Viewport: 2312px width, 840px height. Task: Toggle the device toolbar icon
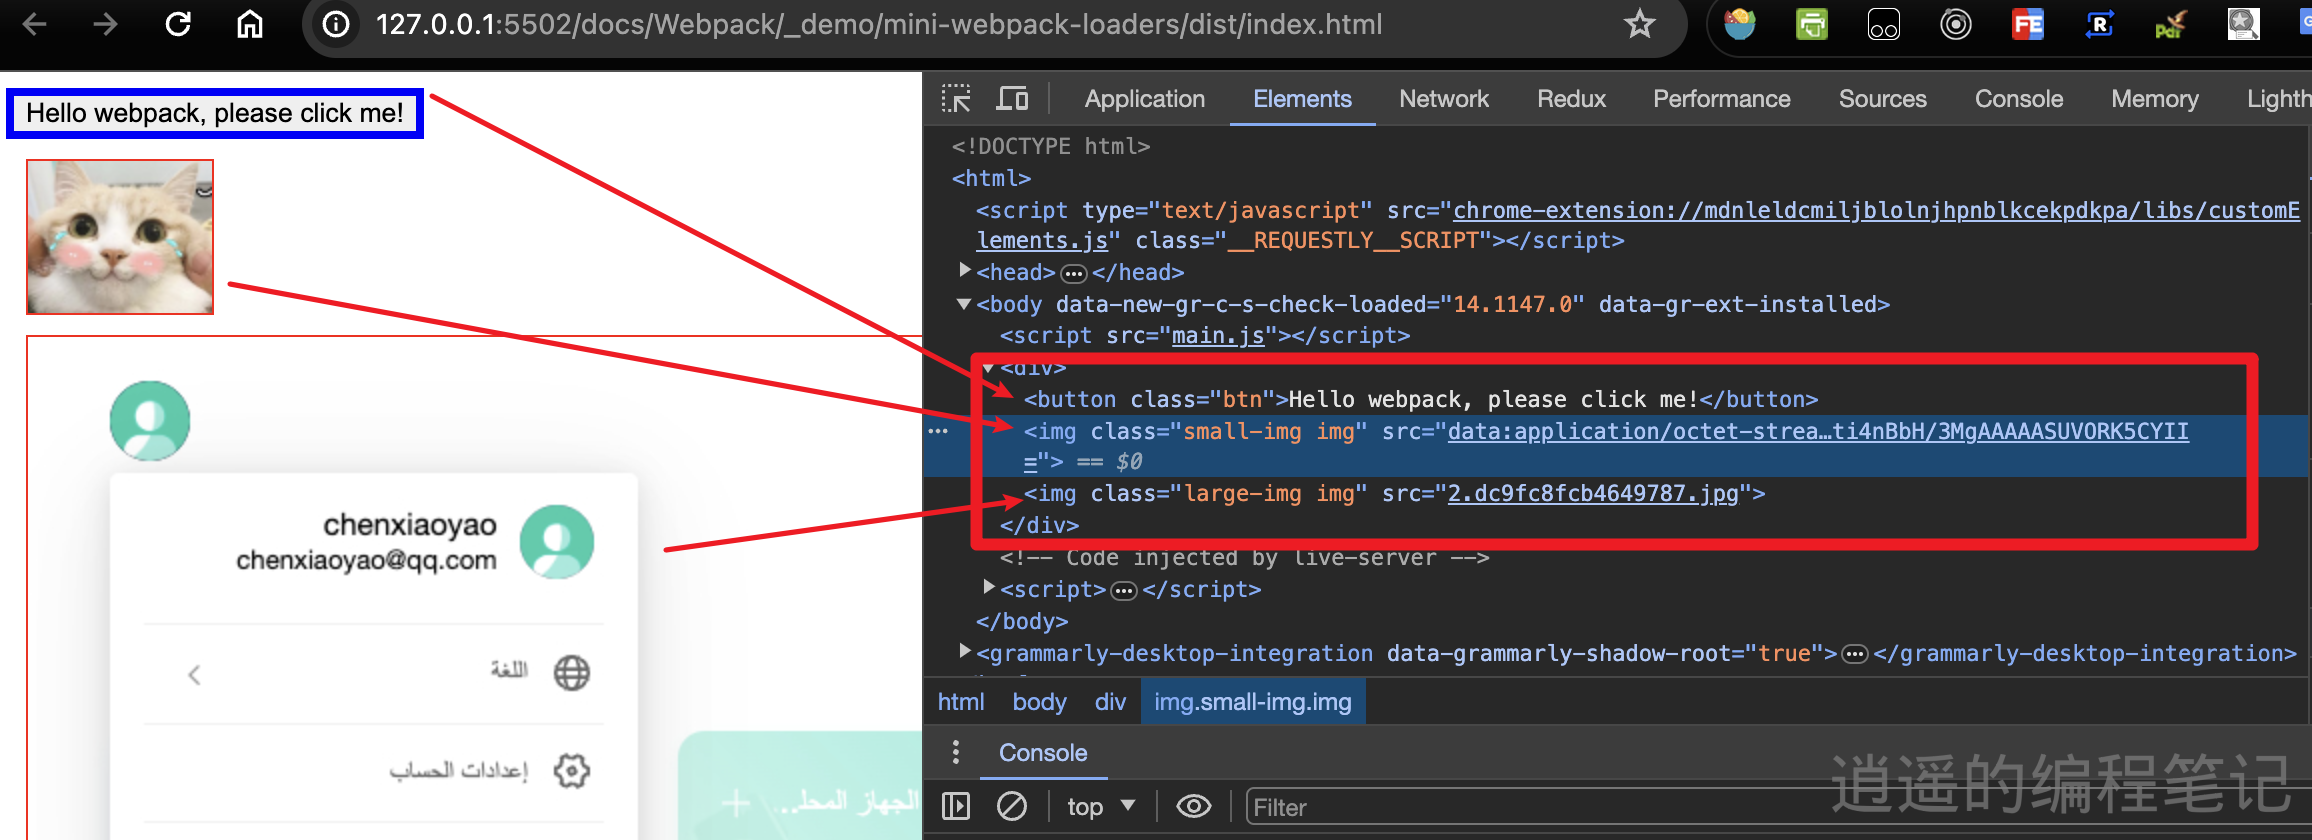(1012, 99)
